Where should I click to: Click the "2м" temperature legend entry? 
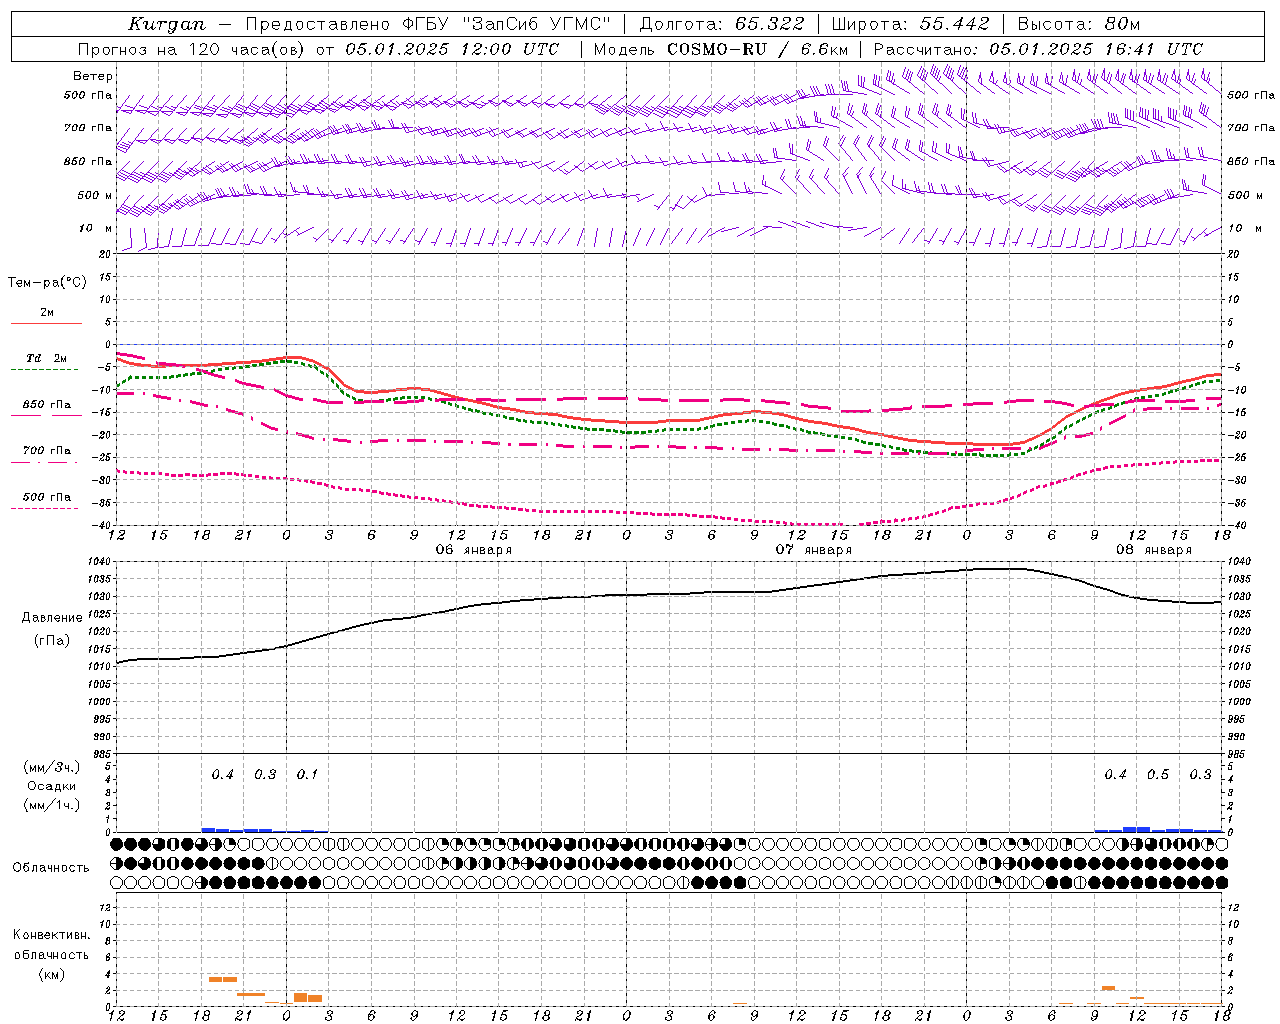pos(47,312)
